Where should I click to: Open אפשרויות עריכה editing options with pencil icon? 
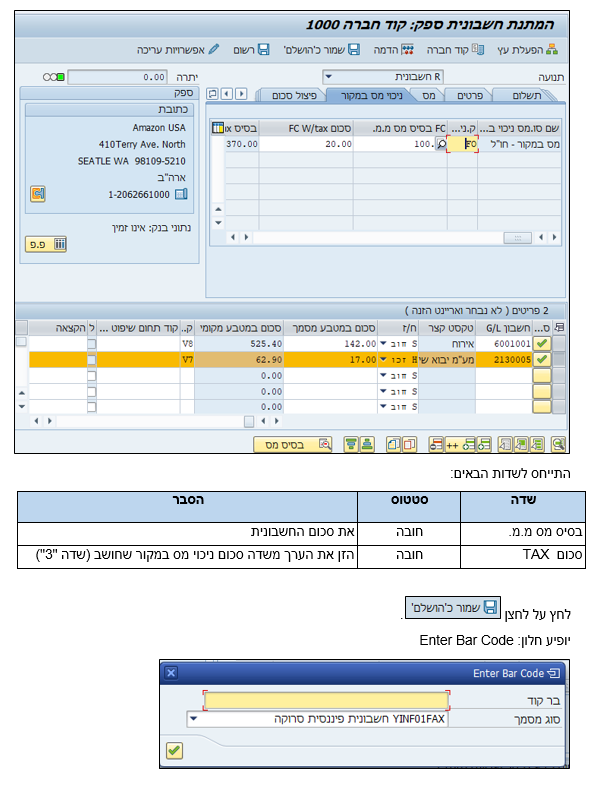coord(178,50)
